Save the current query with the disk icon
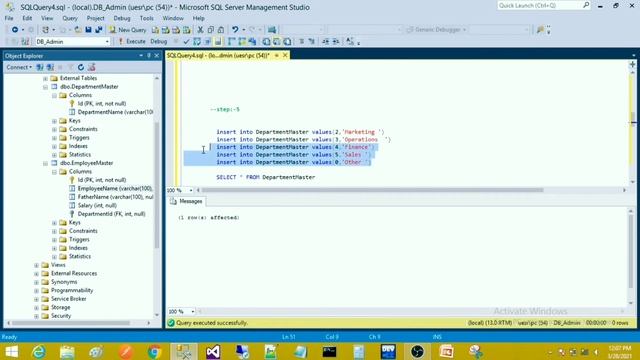640x360 pixels. [88, 30]
